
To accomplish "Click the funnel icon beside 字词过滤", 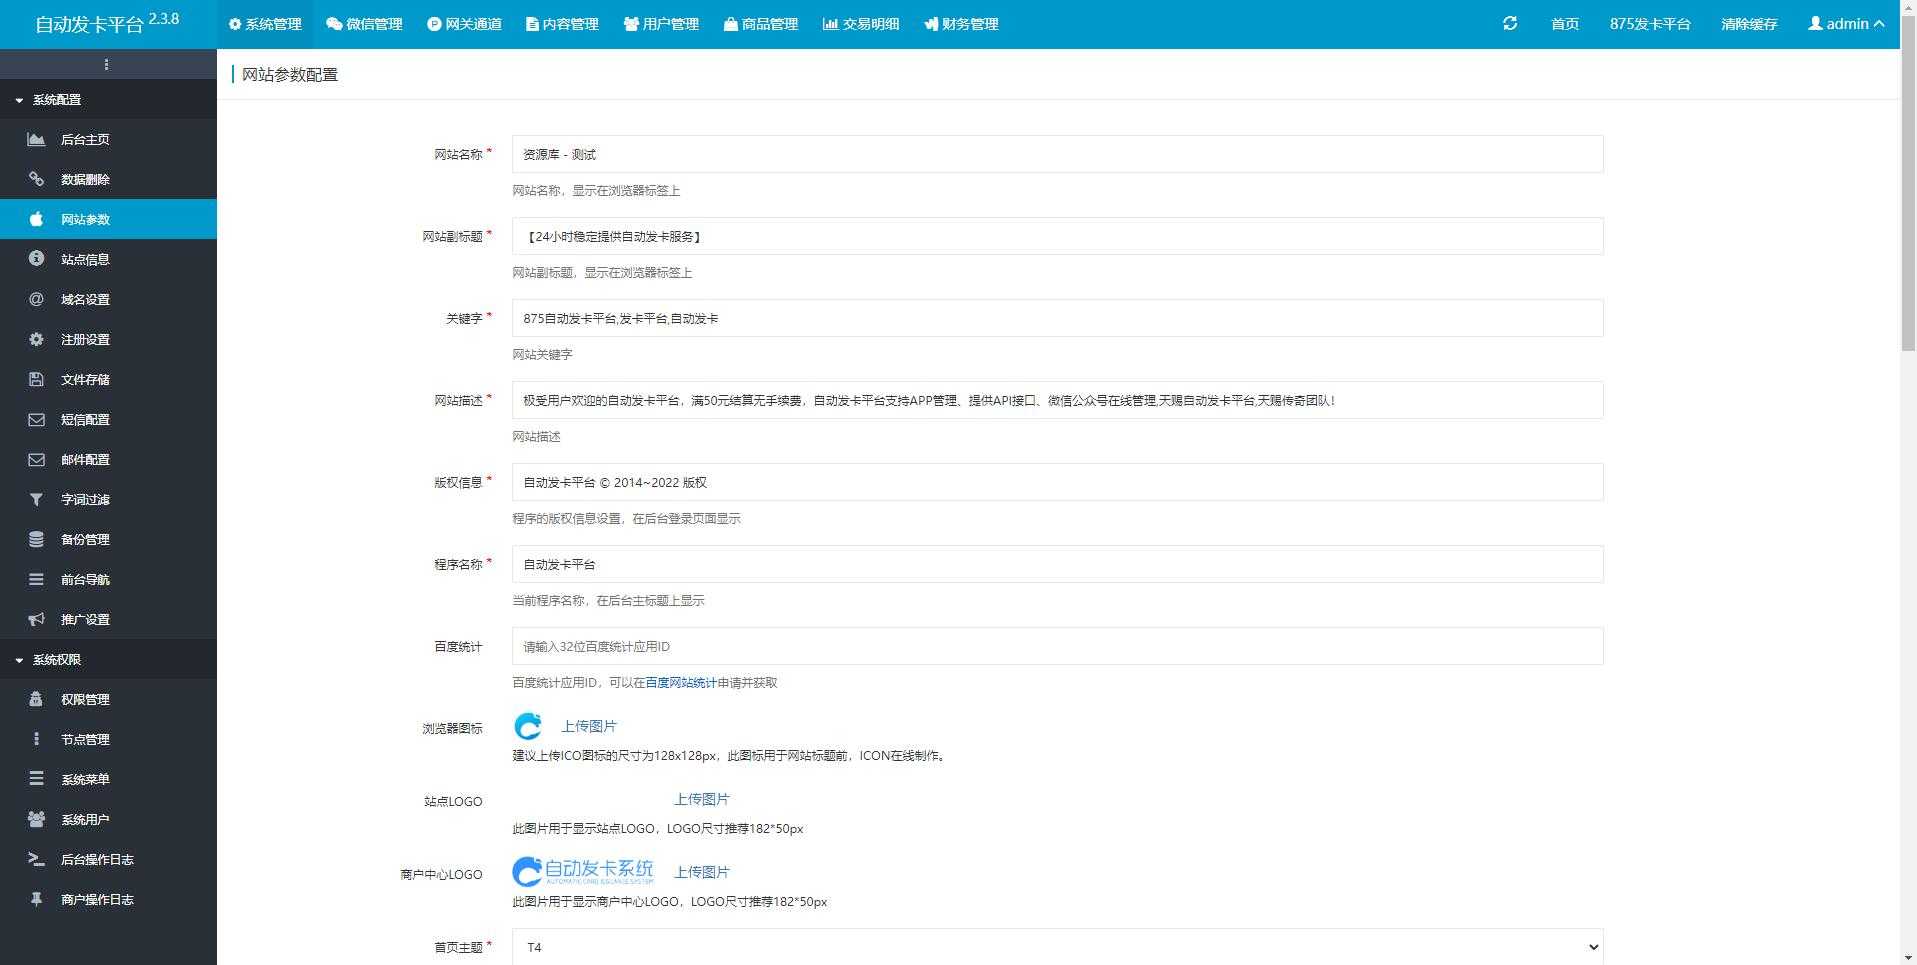I will click(36, 499).
